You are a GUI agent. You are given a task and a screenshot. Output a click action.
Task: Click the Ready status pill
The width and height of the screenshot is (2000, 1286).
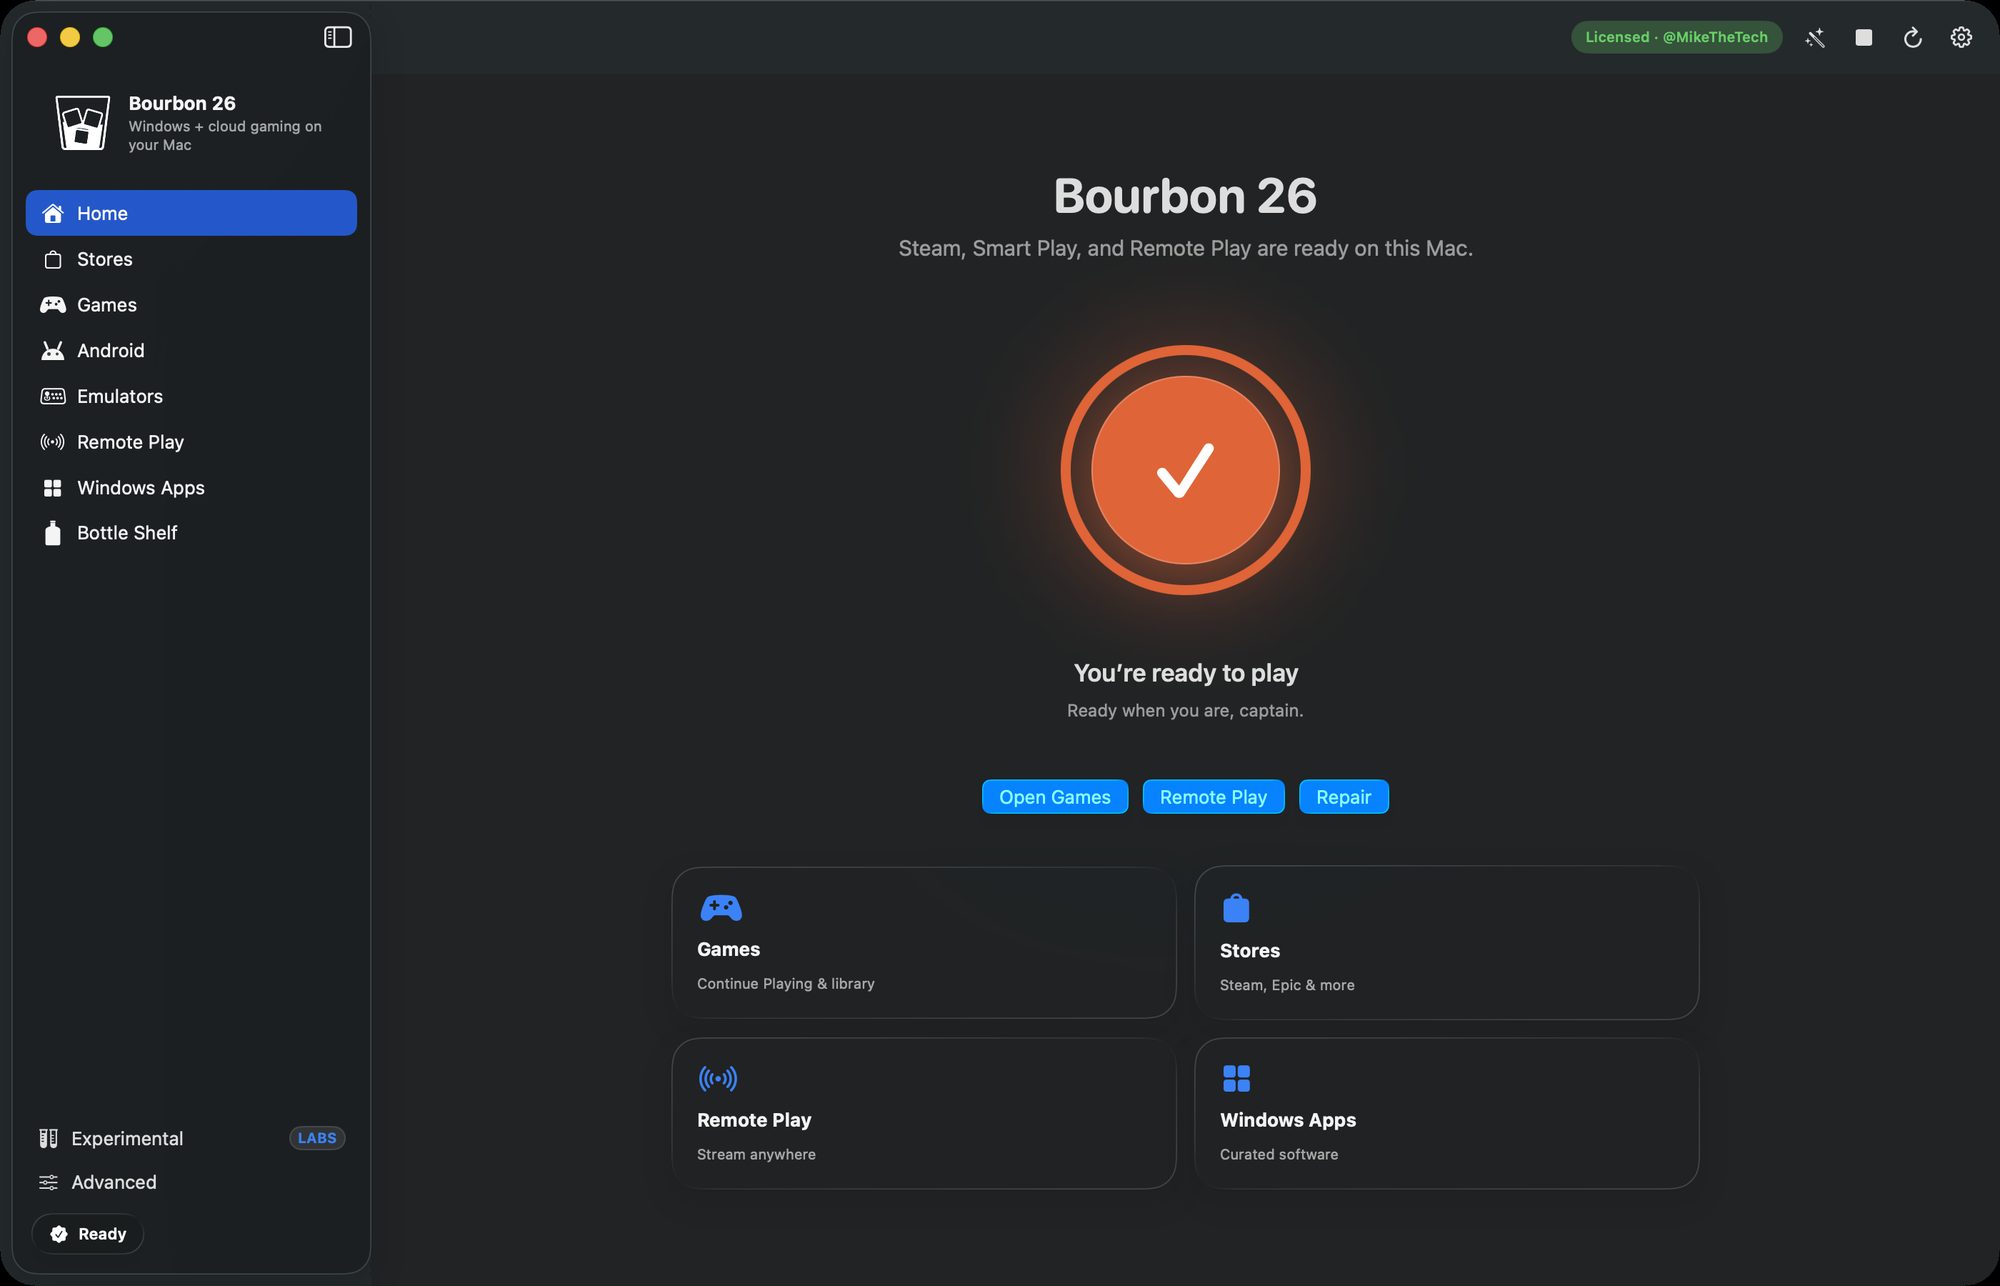point(88,1234)
